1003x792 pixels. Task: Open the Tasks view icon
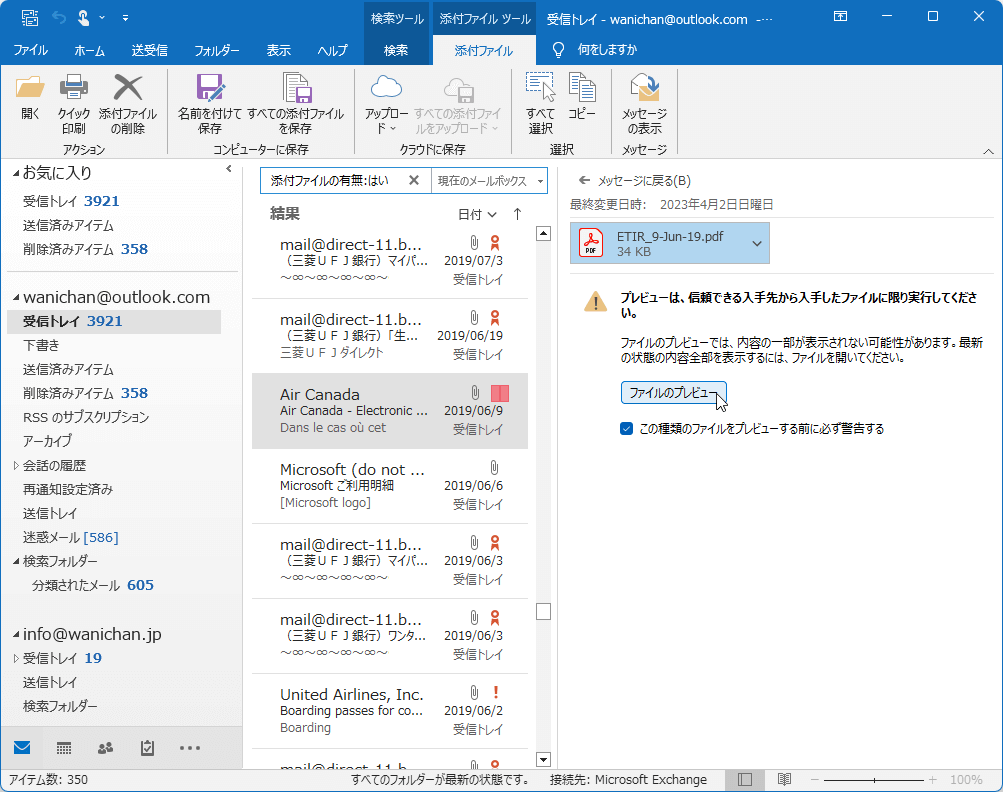click(147, 747)
